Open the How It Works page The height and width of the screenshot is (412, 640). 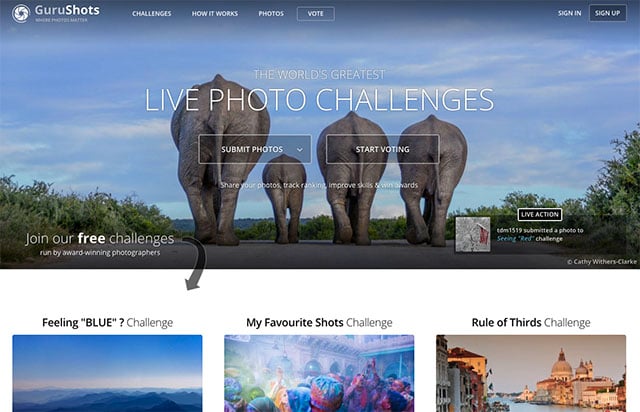pos(215,13)
